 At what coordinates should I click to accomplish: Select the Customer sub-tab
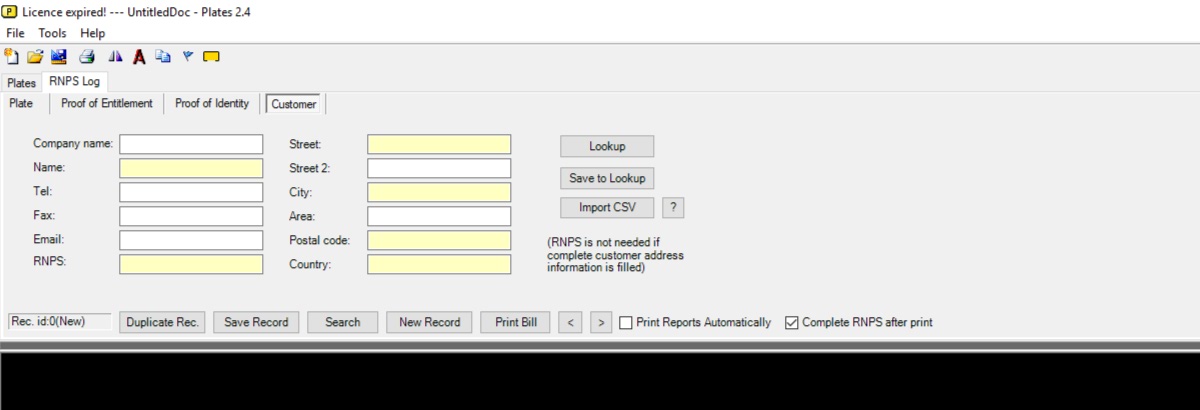coord(294,104)
